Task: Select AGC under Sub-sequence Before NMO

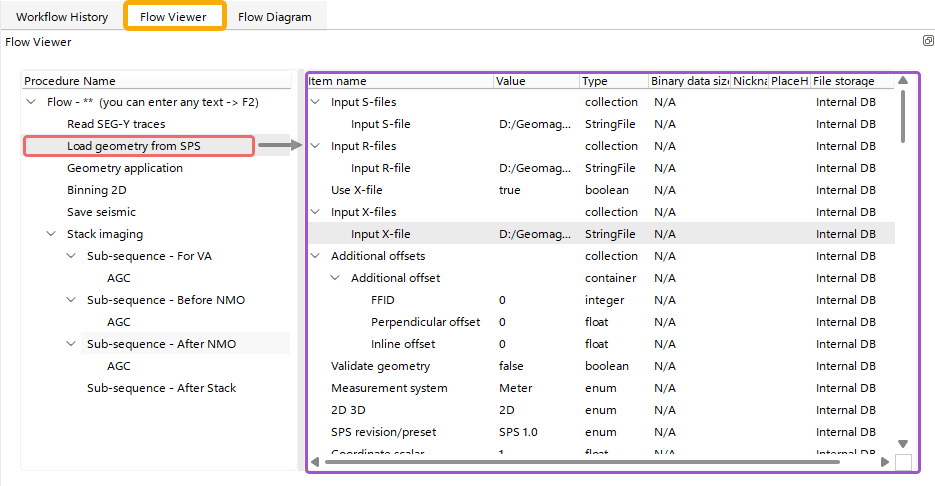Action: pos(119,322)
